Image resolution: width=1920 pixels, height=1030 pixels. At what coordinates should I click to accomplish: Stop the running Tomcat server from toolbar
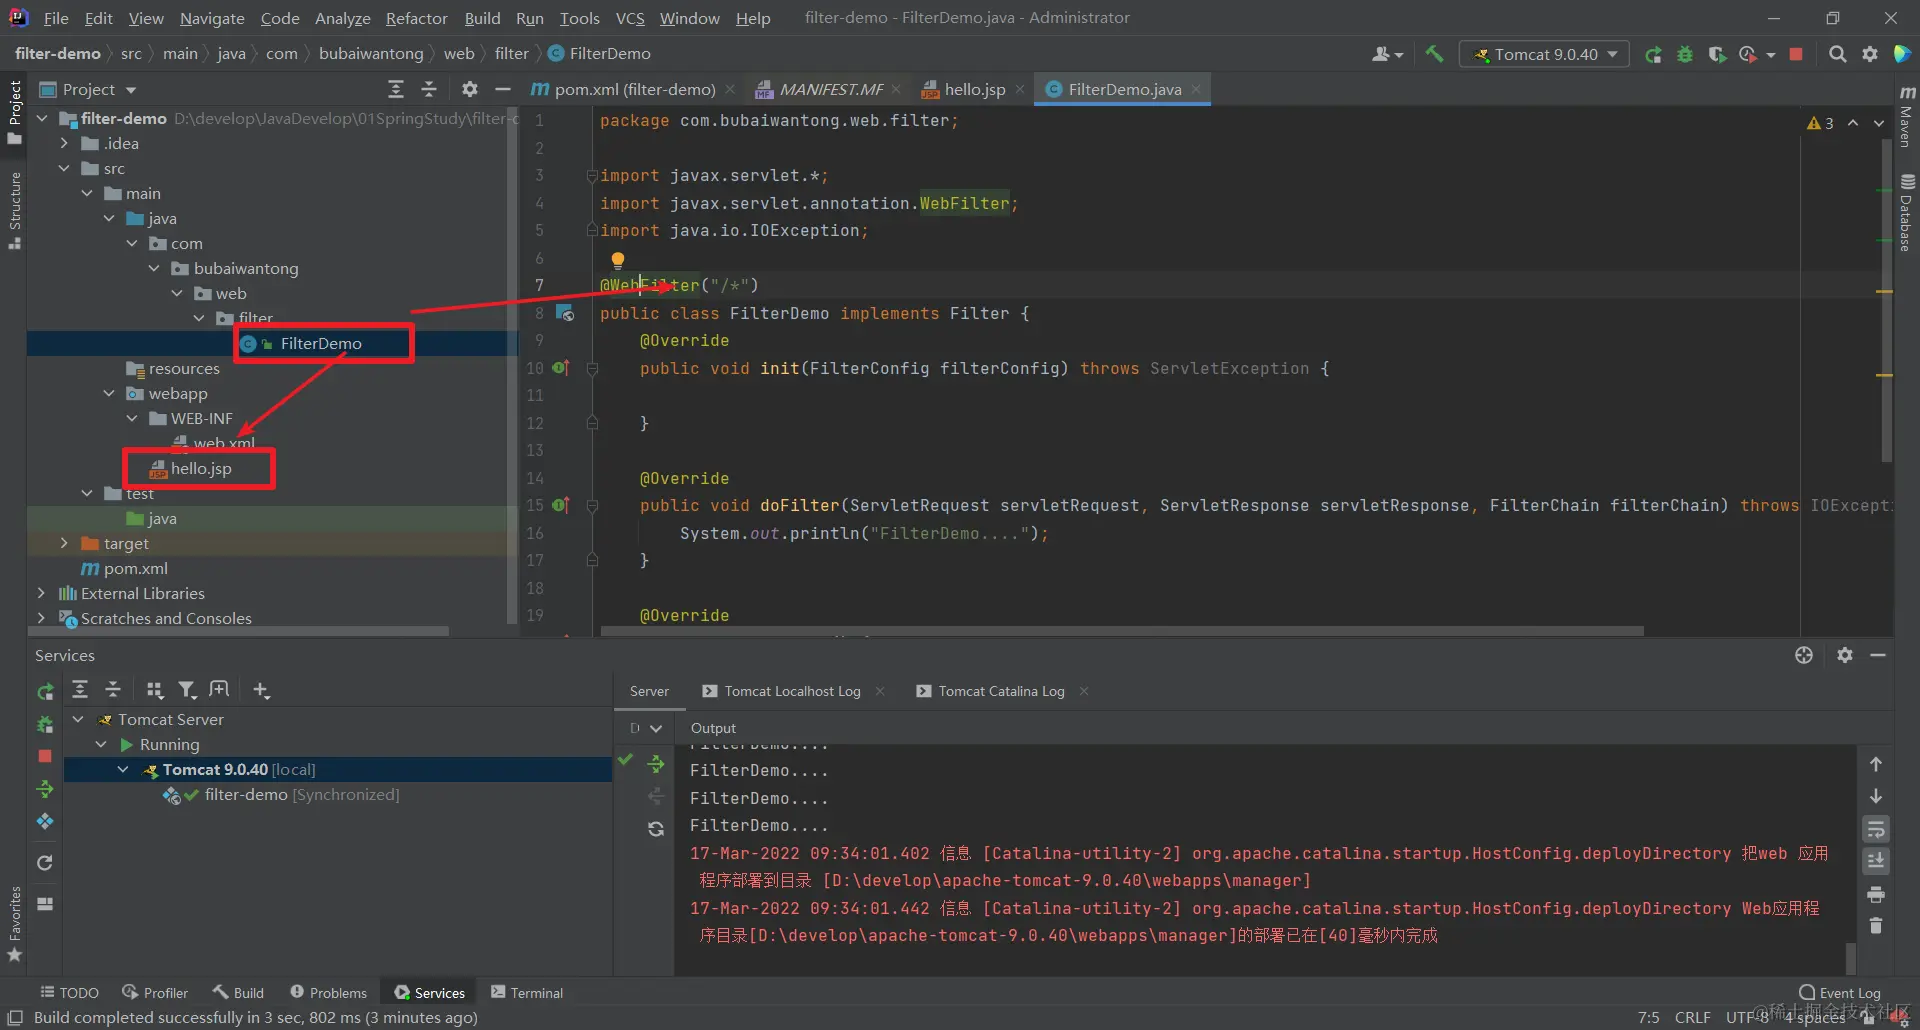[x=1796, y=54]
